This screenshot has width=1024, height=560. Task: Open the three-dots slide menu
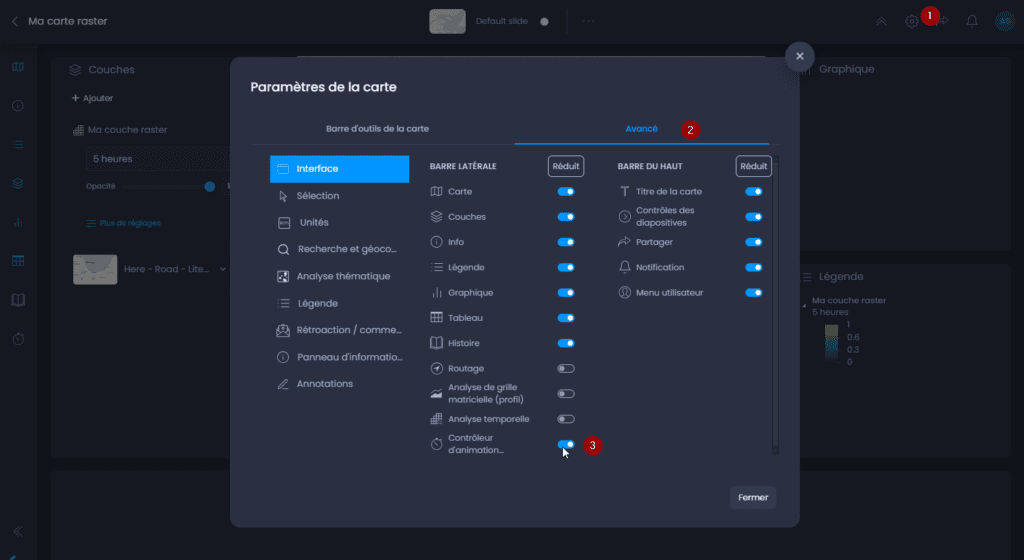[588, 22]
